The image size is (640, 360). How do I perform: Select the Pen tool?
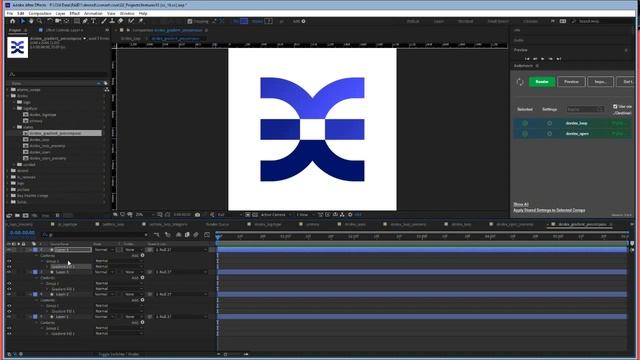click(85, 21)
